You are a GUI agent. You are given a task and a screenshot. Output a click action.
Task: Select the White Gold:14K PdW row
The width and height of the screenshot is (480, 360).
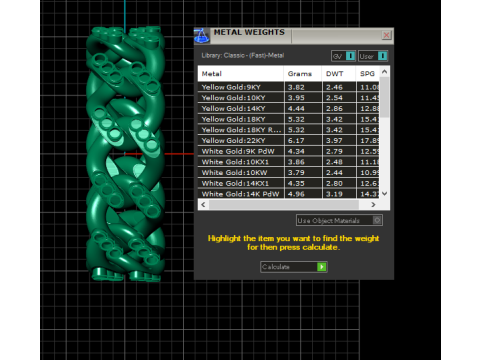point(289,194)
